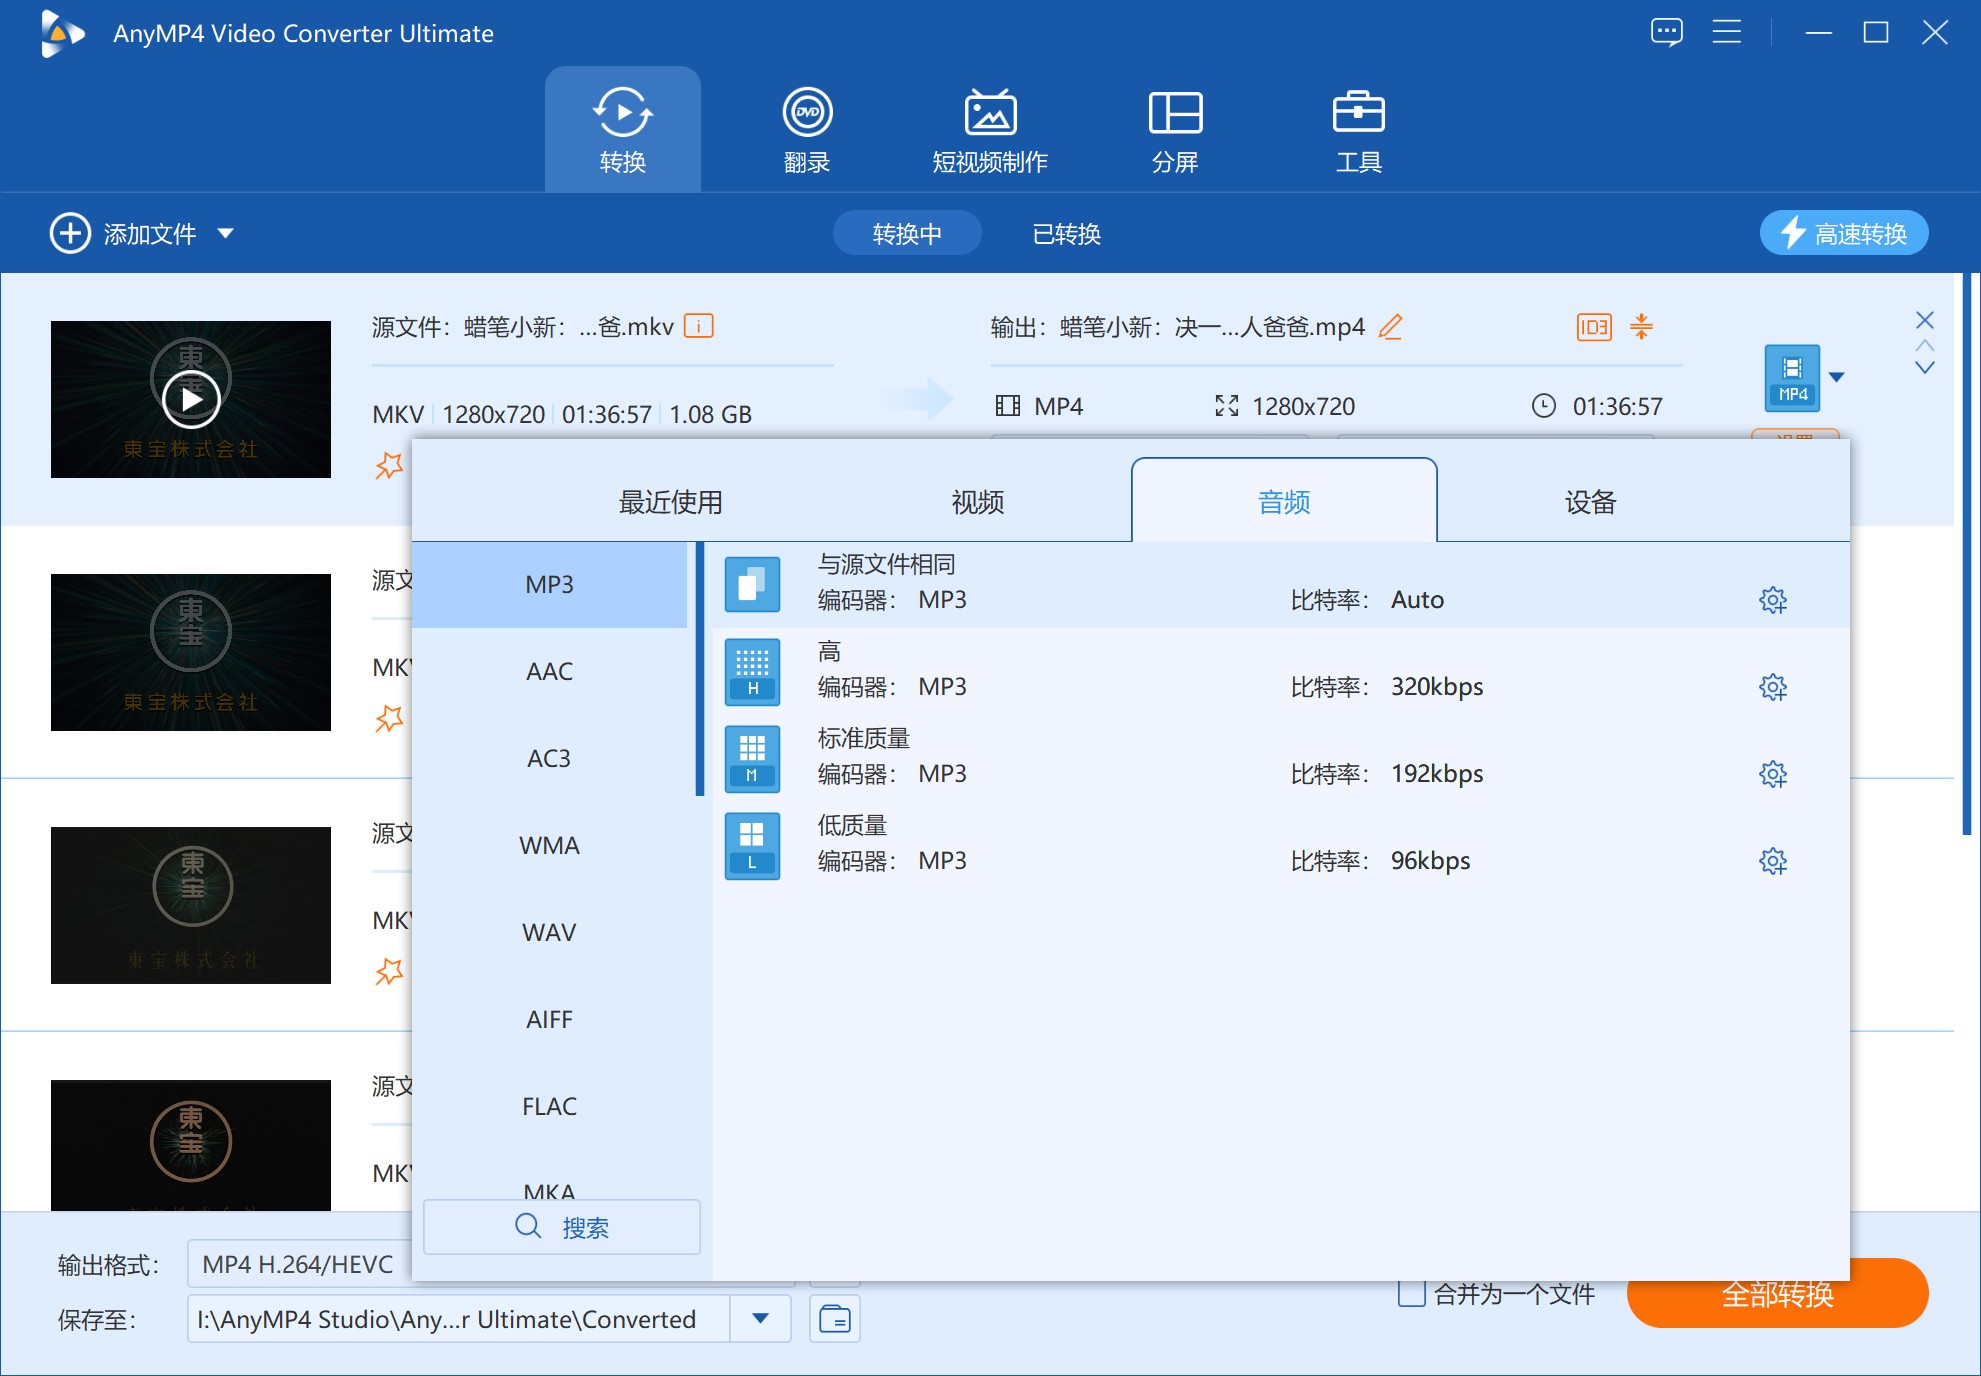Click the MP4 output format icon
Viewport: 1981px width, 1376px height.
point(1792,378)
